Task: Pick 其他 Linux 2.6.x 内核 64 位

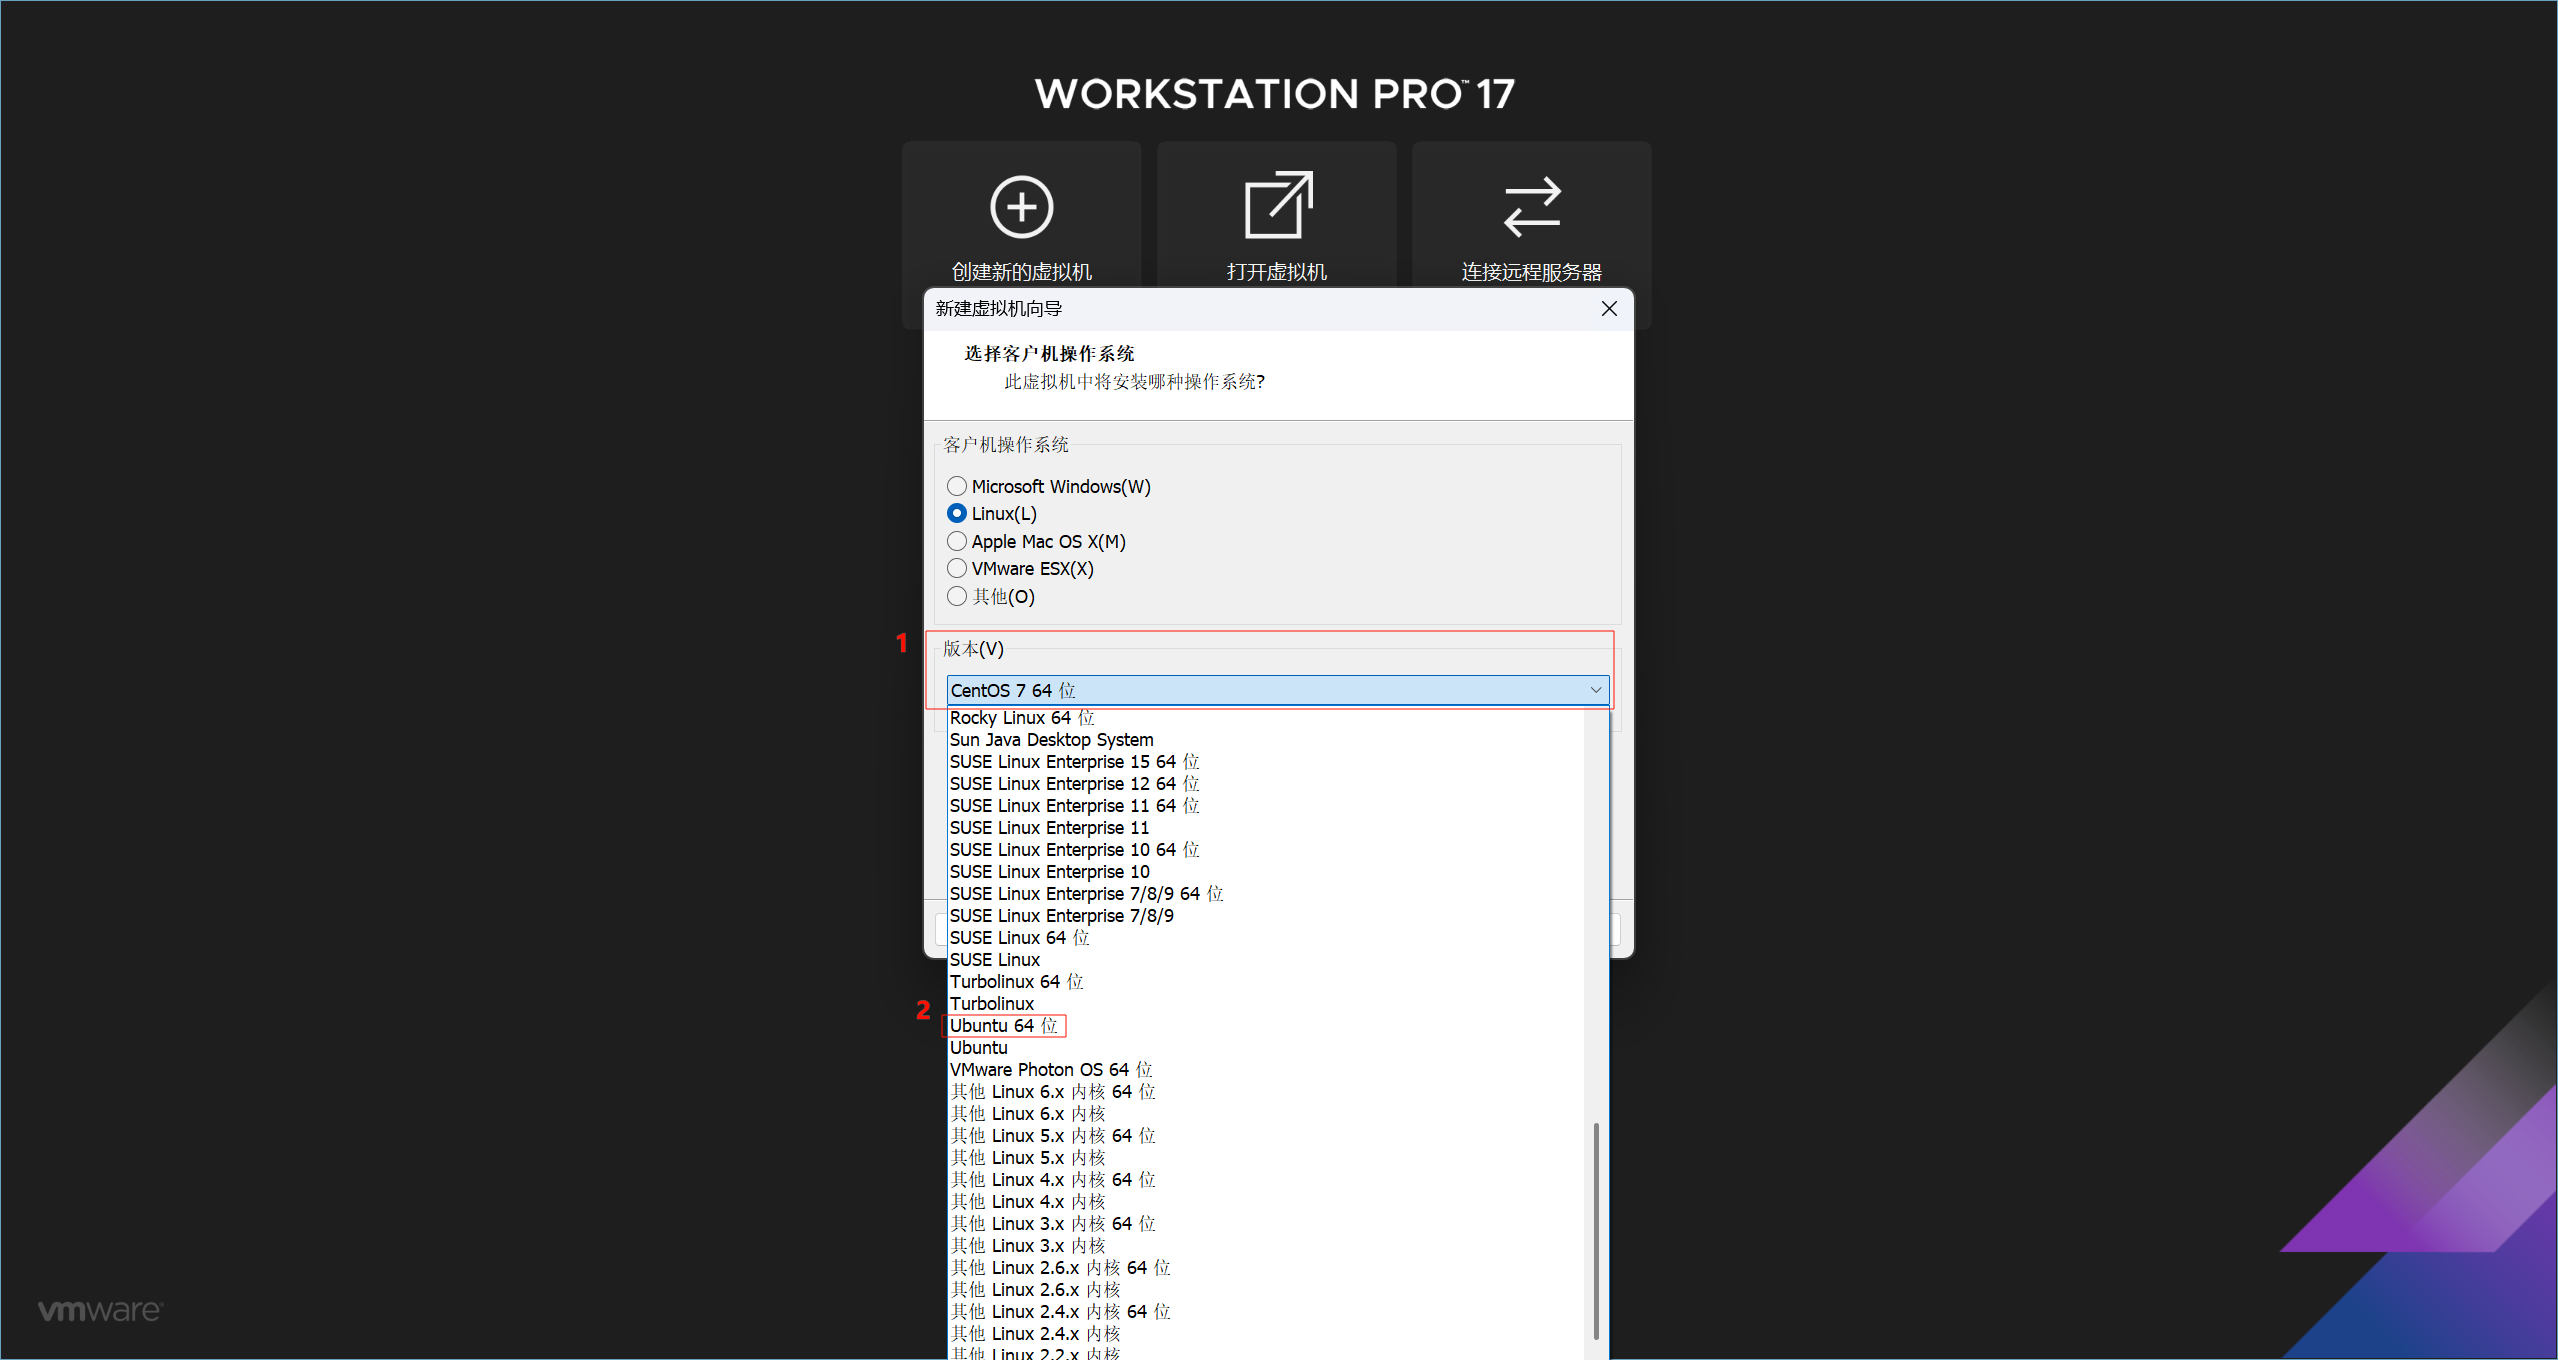Action: click(1265, 1268)
